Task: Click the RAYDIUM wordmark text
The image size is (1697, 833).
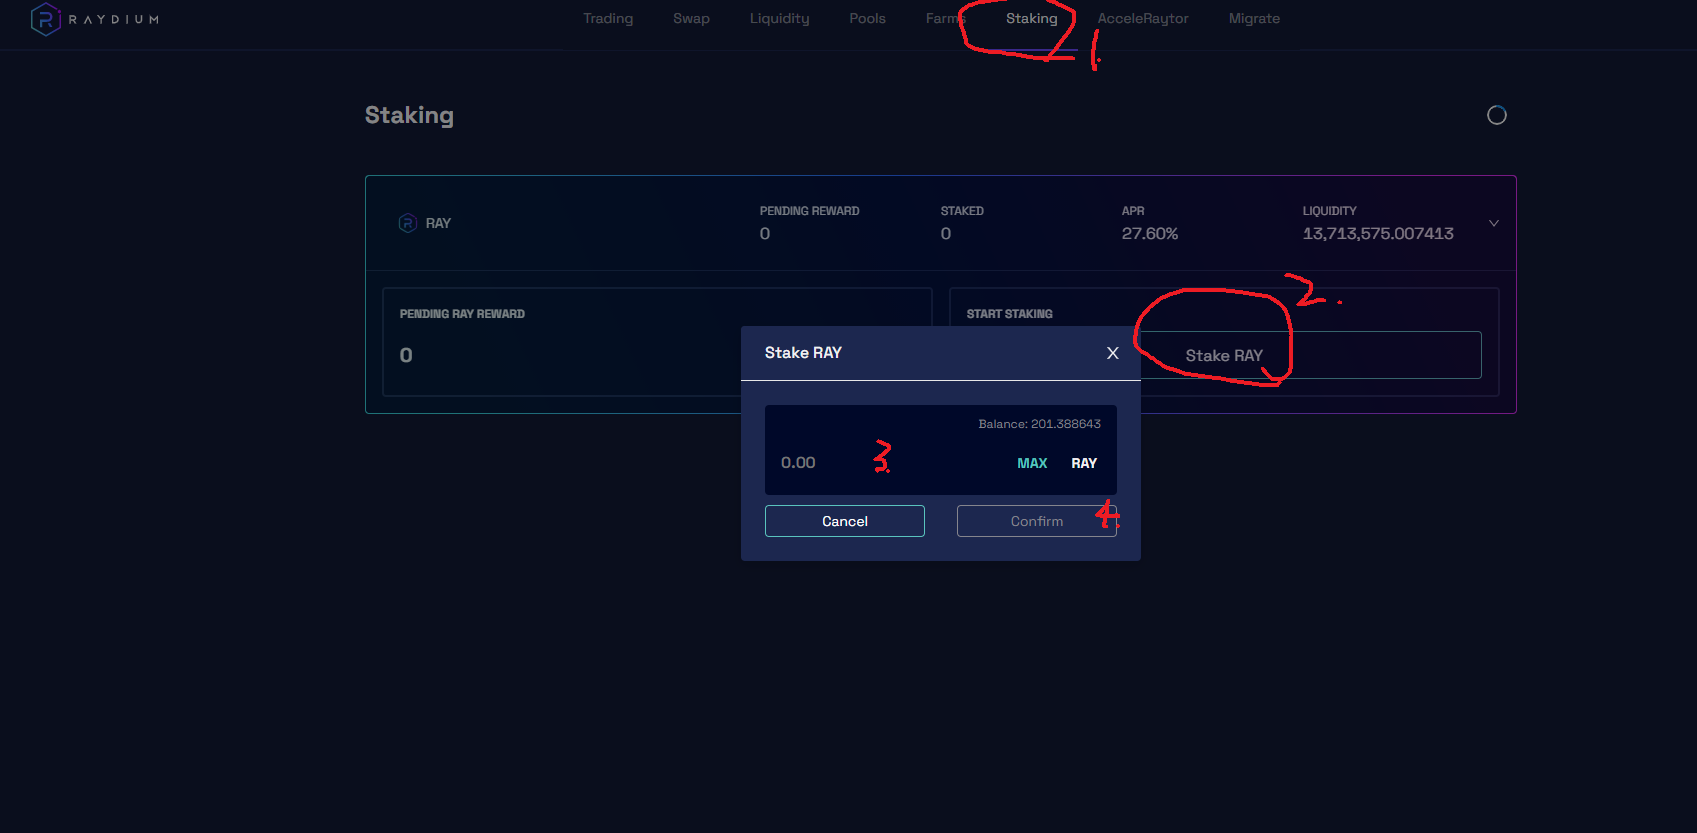Action: pos(113,20)
